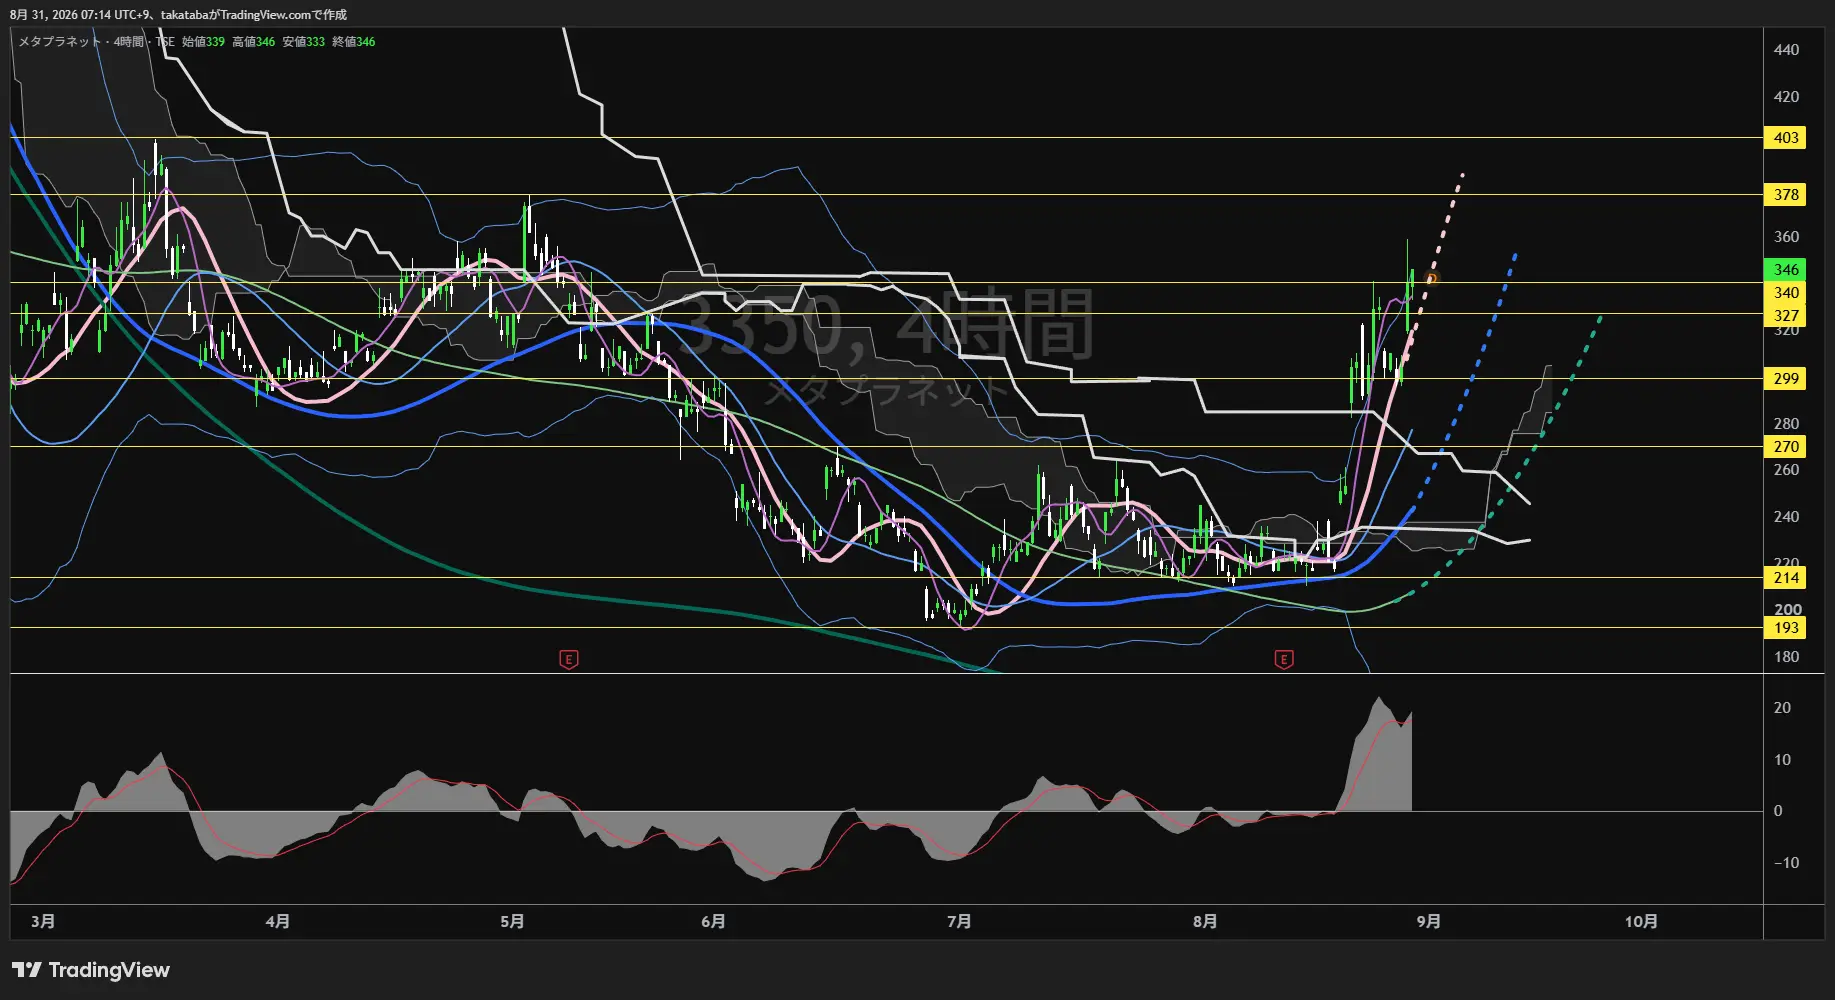Select the 378 yellow price level label
This screenshot has width=1835, height=1000.
click(x=1786, y=195)
